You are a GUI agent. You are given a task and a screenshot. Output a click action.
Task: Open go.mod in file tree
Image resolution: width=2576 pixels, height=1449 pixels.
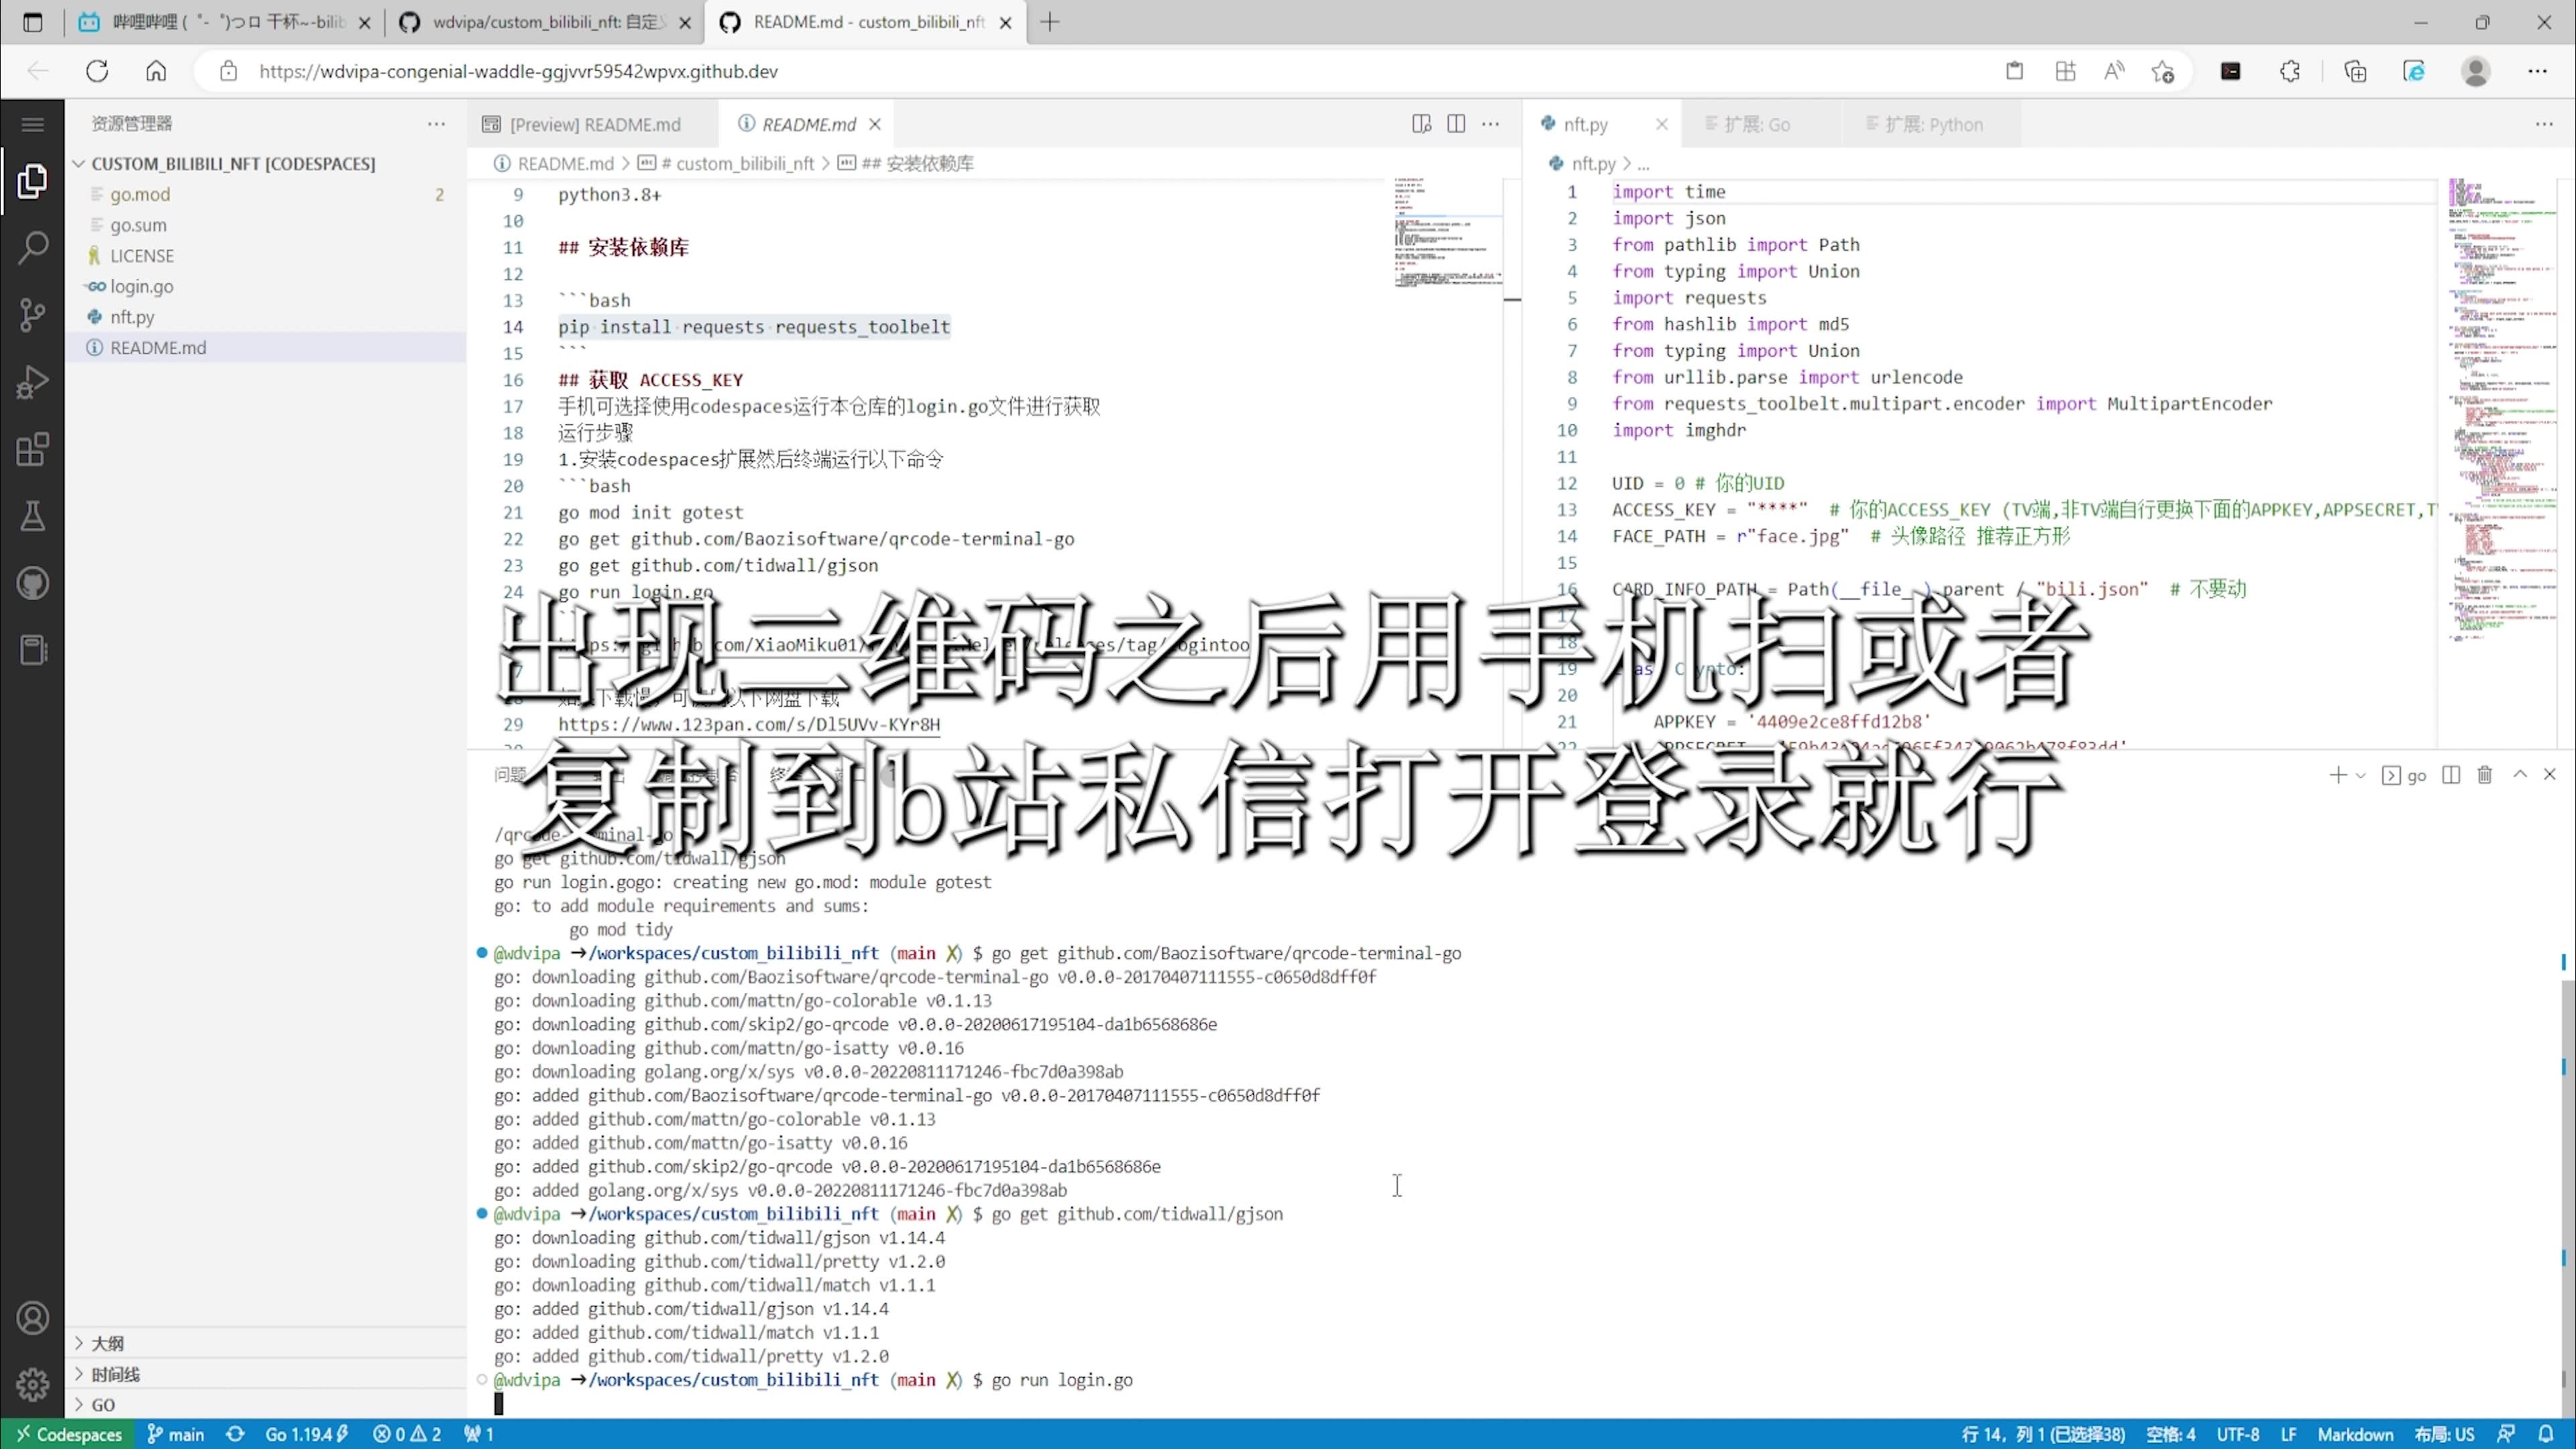pos(140,194)
